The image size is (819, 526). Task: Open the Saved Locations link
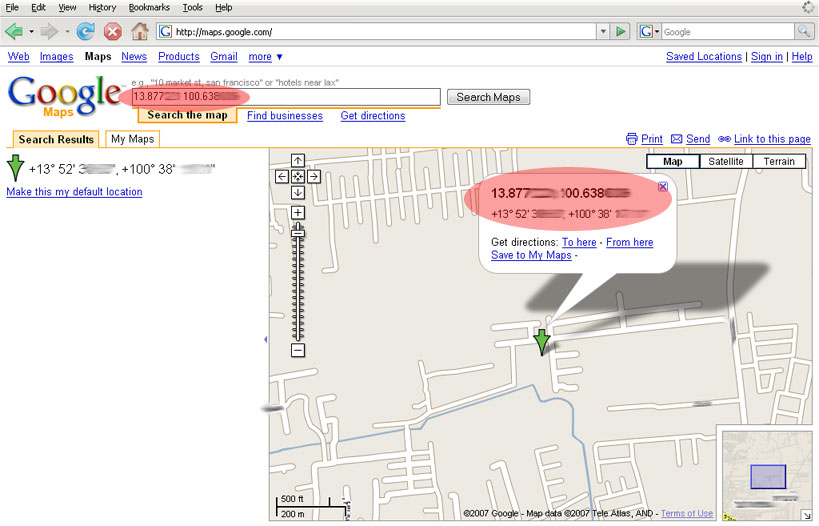(704, 56)
